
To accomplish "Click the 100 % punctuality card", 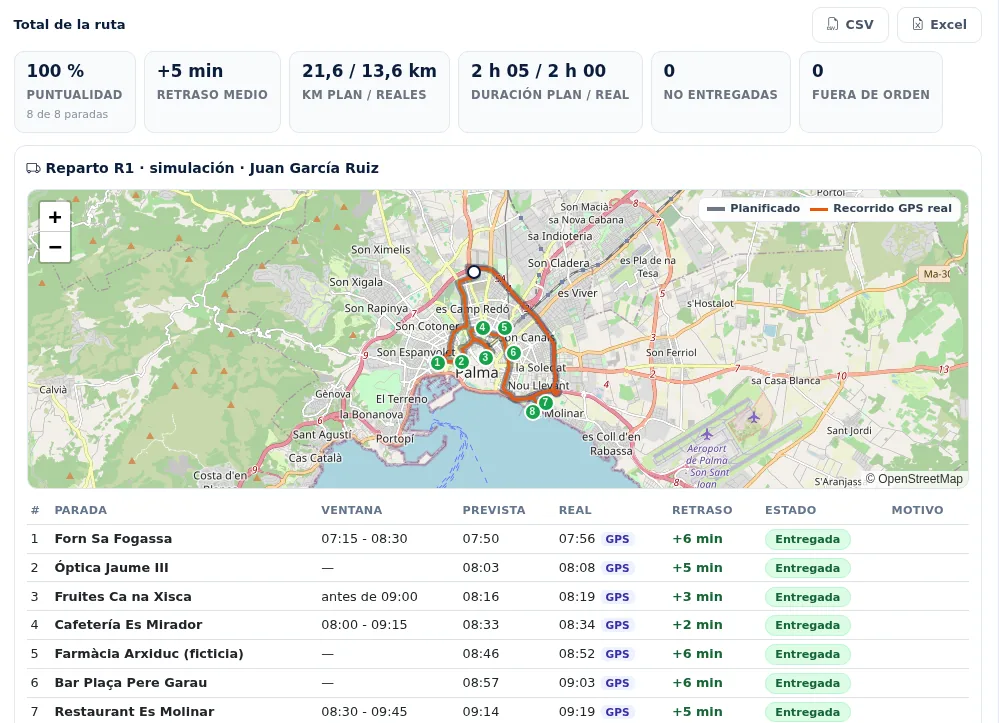I will coord(75,92).
